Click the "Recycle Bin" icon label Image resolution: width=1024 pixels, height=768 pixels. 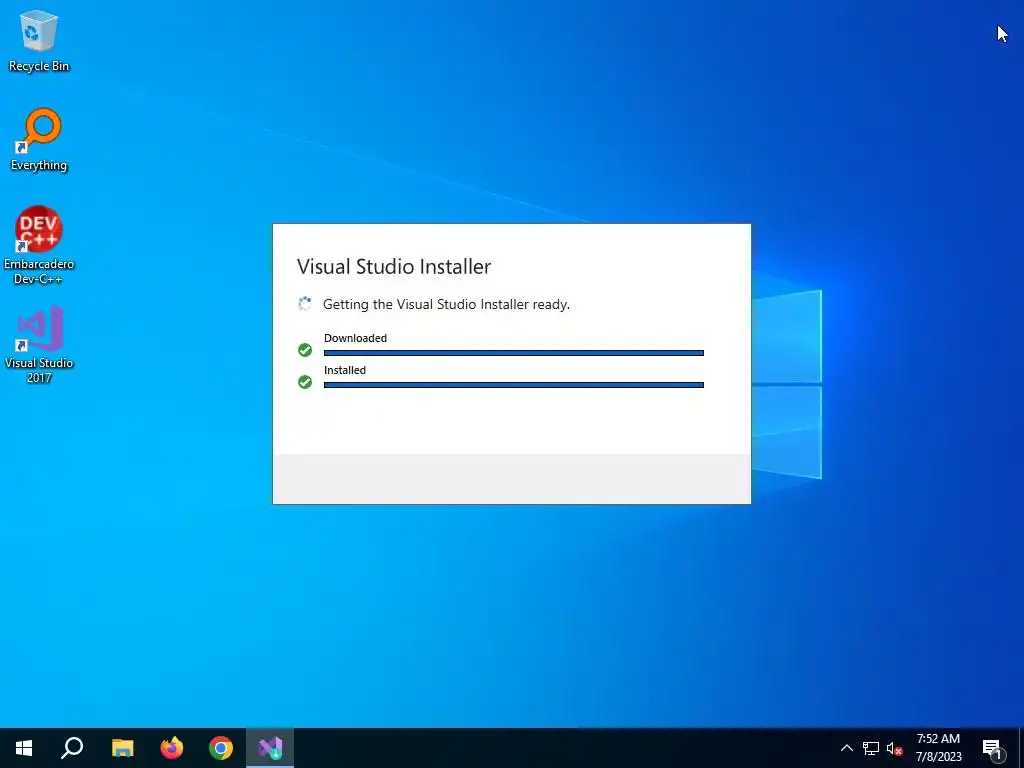click(x=39, y=66)
